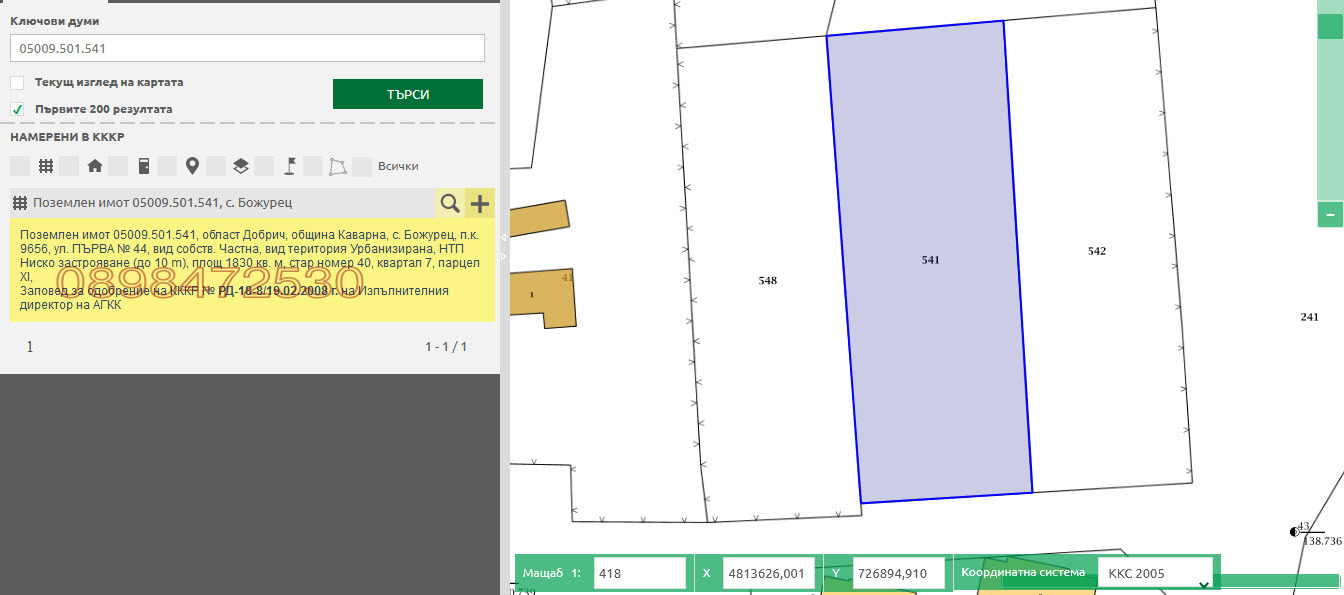
Task: Click the flag icon filter
Action: click(290, 166)
